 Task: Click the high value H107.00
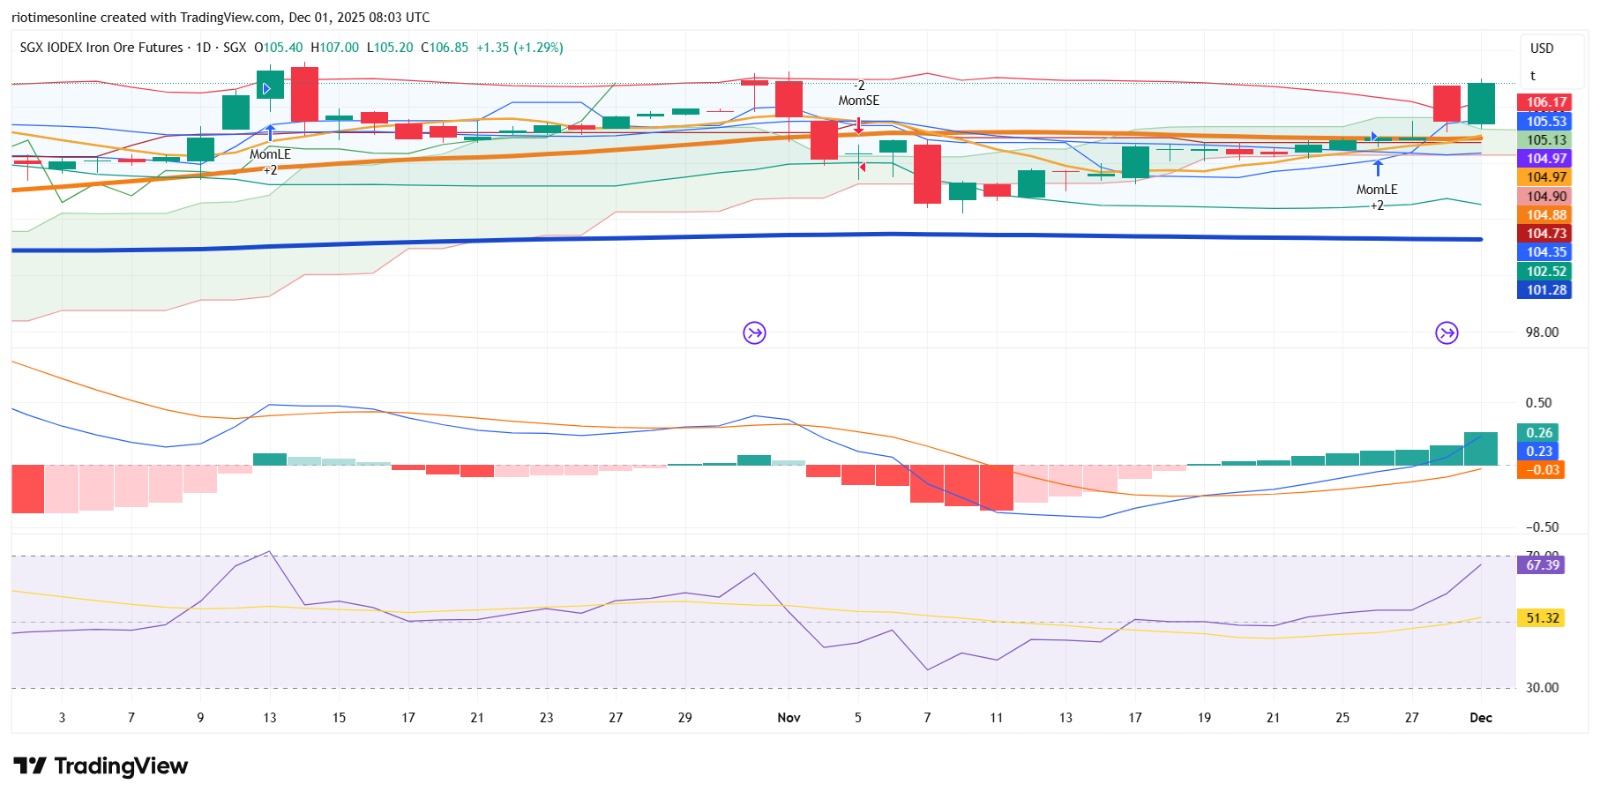pyautogui.click(x=334, y=47)
